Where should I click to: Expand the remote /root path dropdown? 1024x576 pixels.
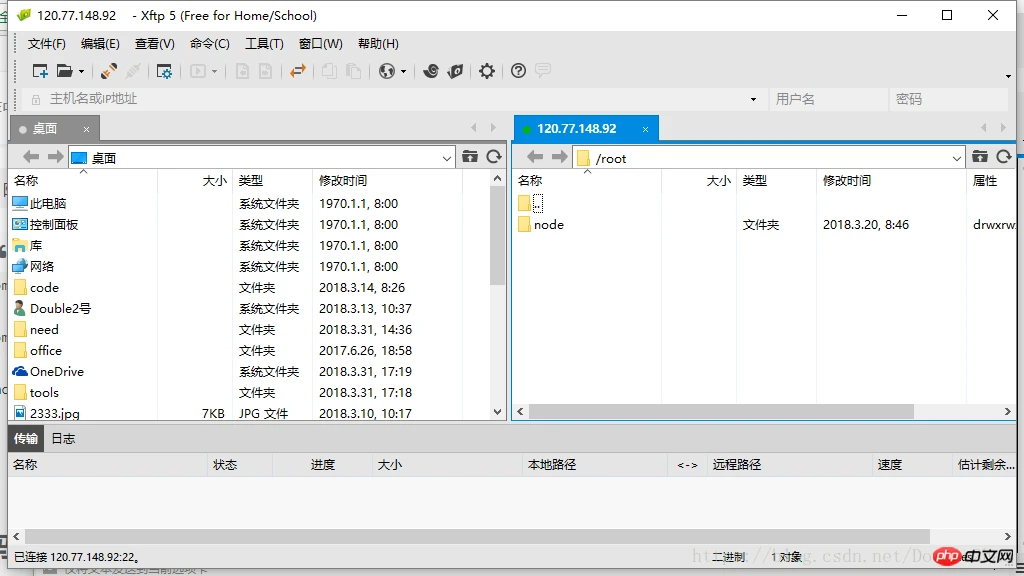(957, 158)
